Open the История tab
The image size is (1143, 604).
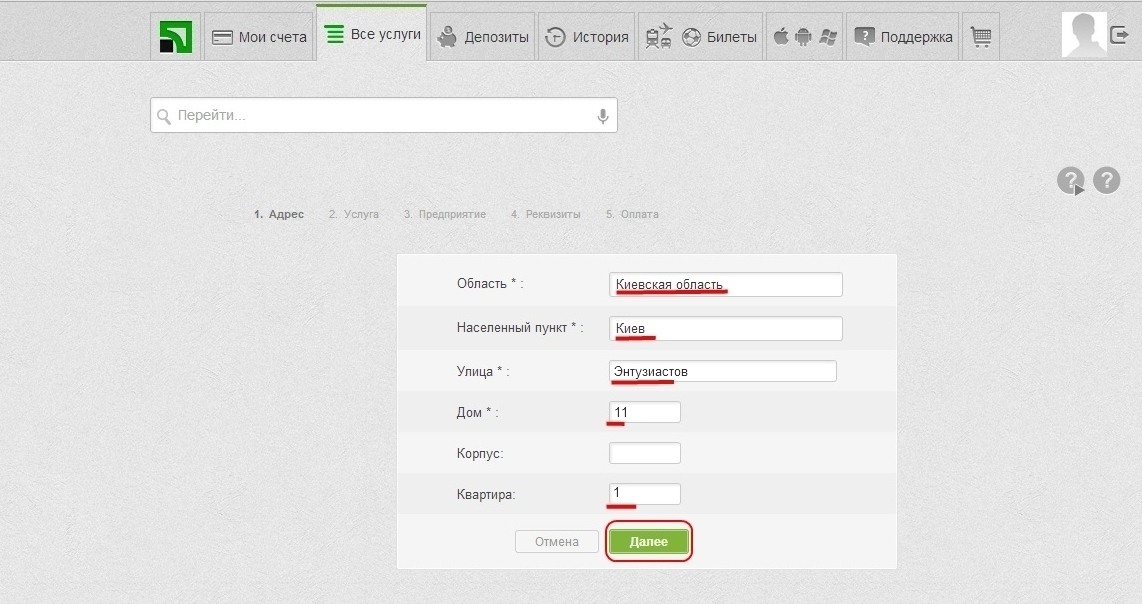587,37
